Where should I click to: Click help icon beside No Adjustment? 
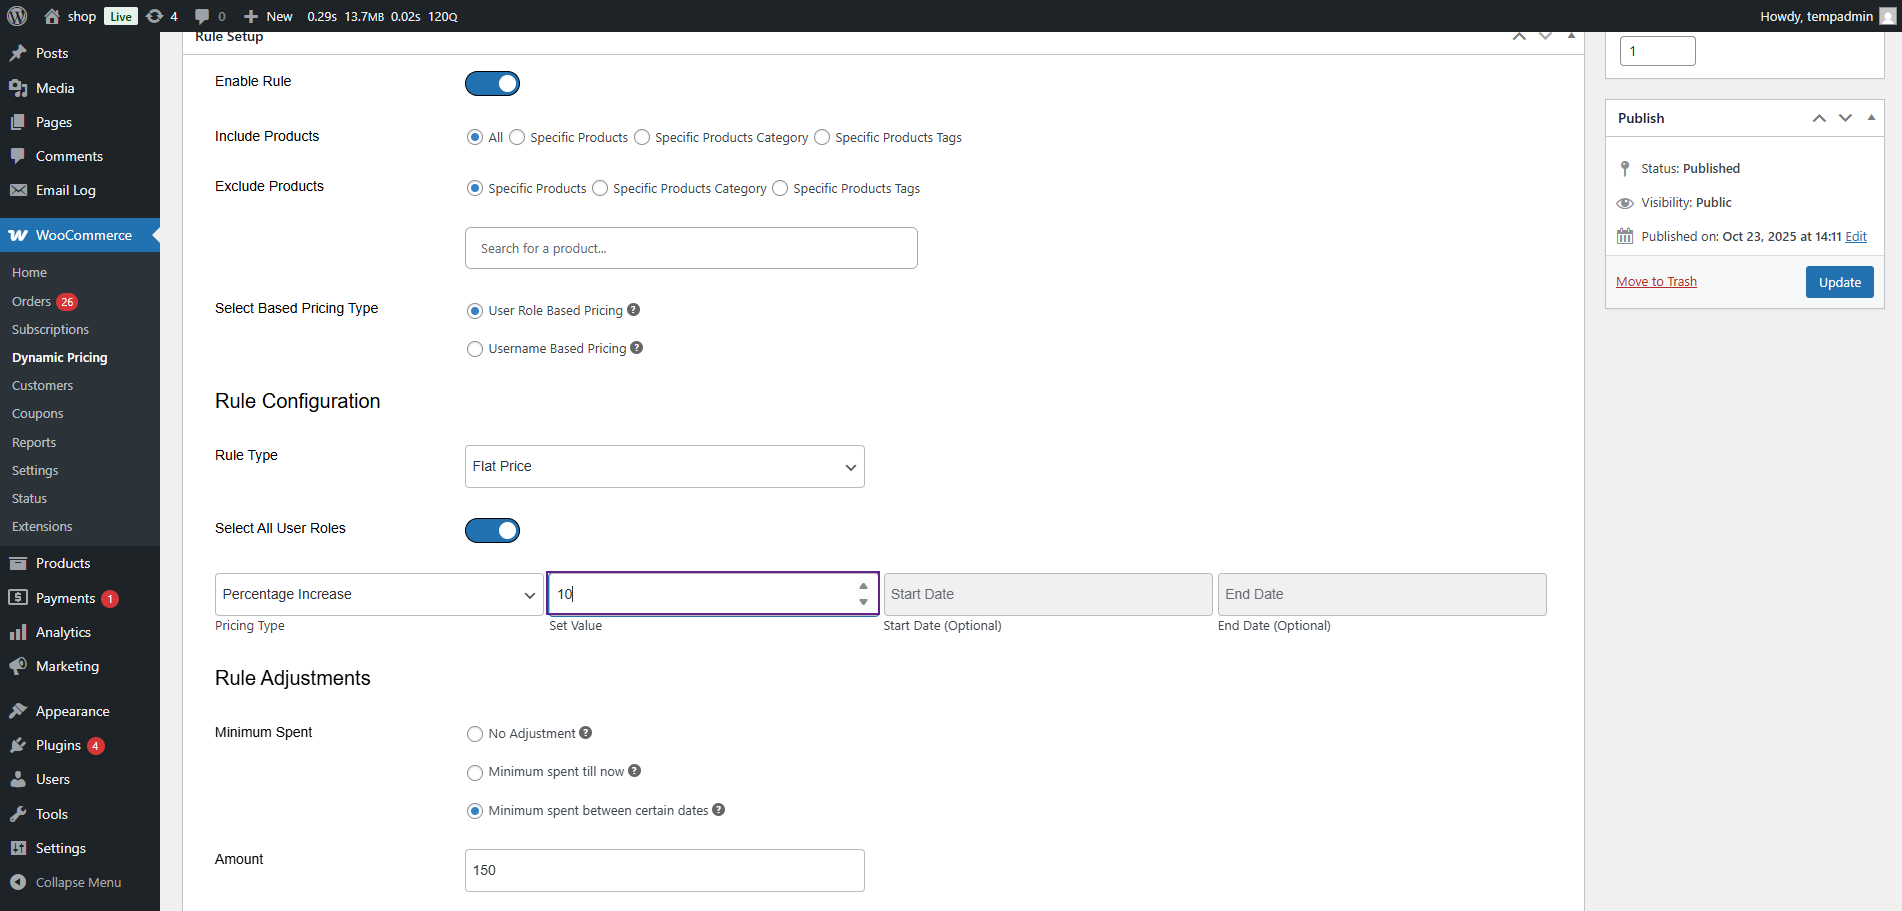click(586, 733)
